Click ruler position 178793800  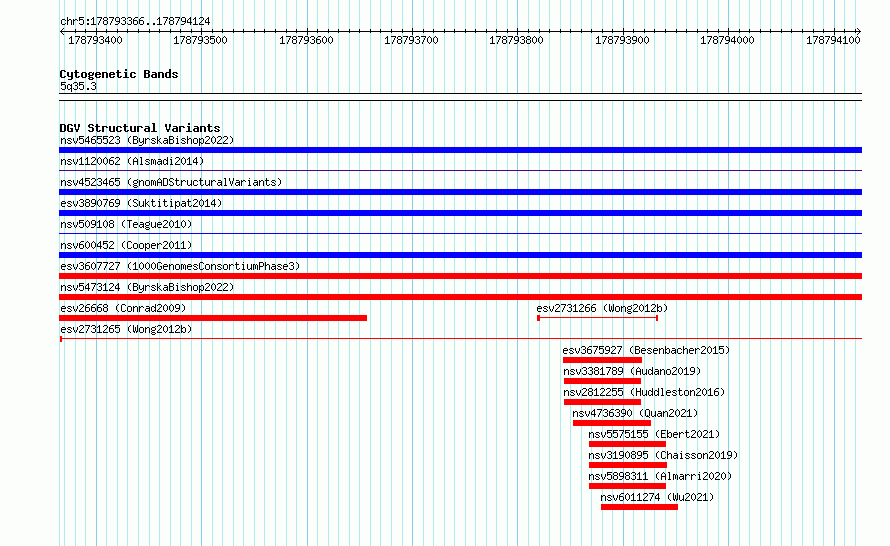517,40
